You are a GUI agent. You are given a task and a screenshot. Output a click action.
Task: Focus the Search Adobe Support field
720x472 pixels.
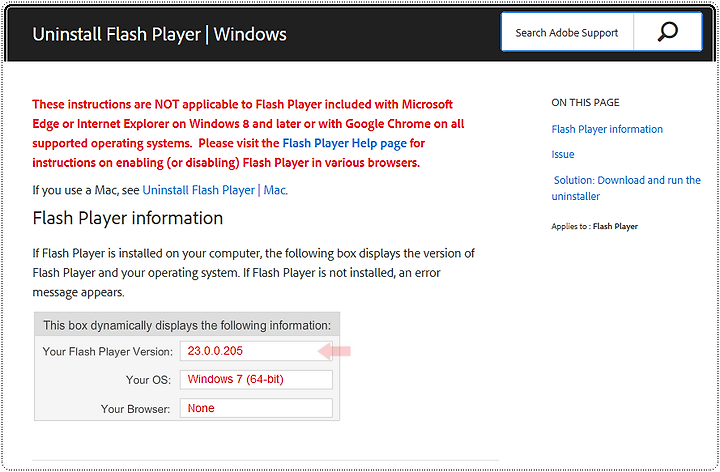567,33
